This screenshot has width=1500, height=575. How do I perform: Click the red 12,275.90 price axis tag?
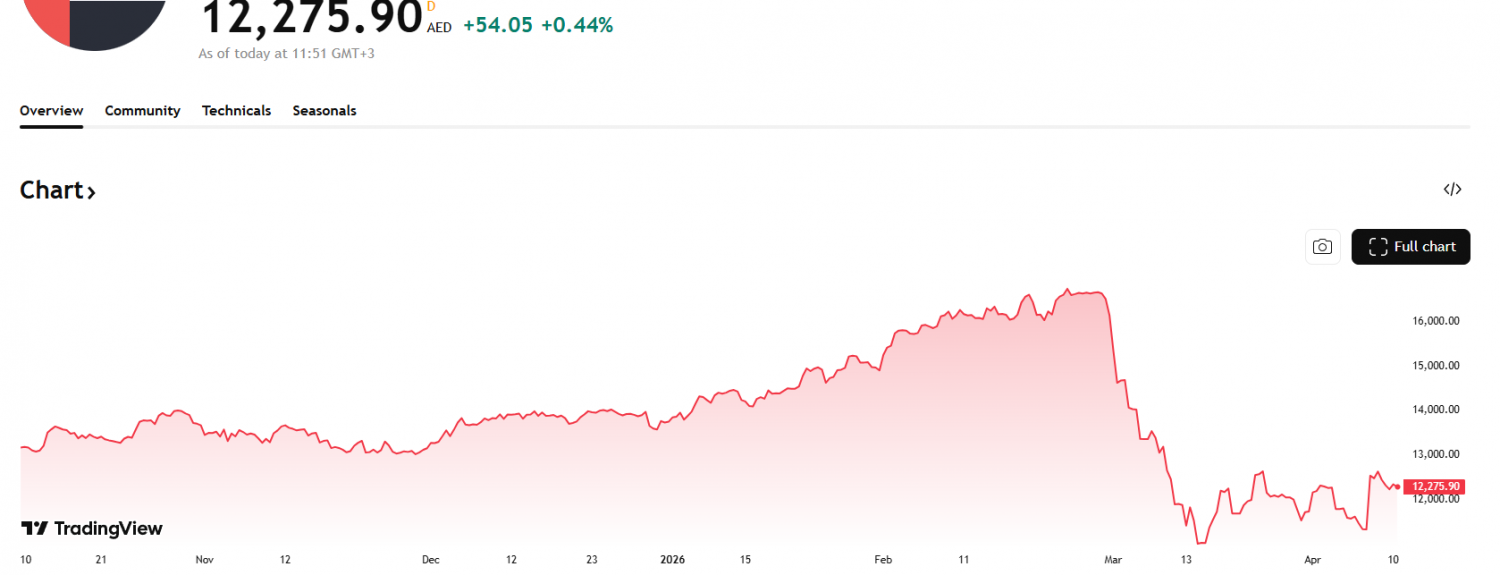[1436, 487]
